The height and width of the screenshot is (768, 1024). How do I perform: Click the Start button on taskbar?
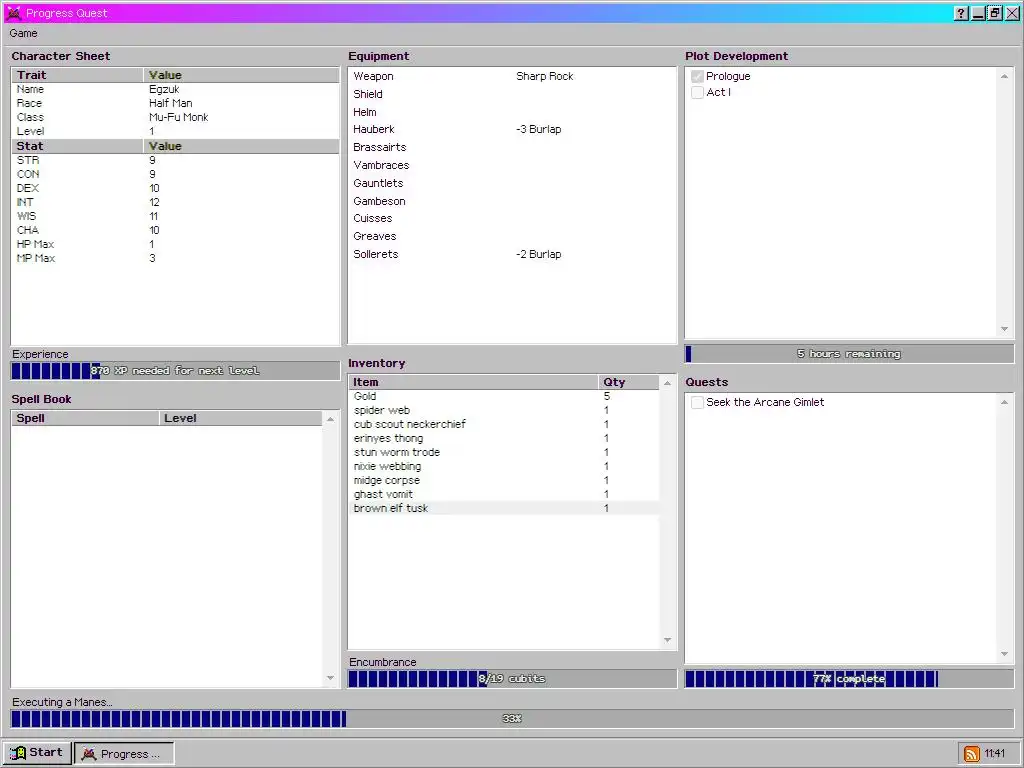[37, 752]
